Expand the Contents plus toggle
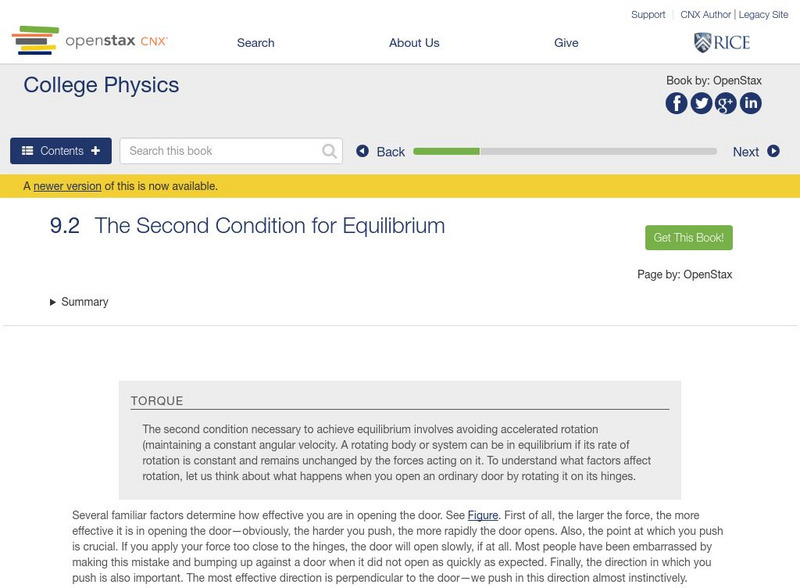800x588 pixels. pos(94,150)
